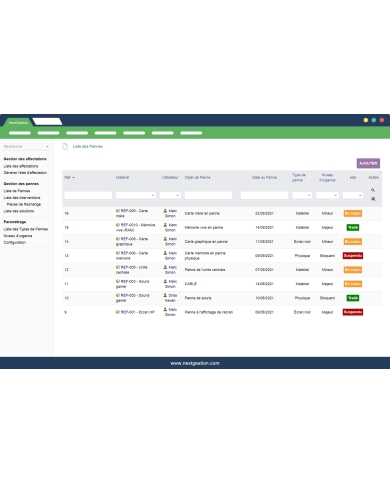Click the Objet de Panne filter input

[x=208, y=195]
